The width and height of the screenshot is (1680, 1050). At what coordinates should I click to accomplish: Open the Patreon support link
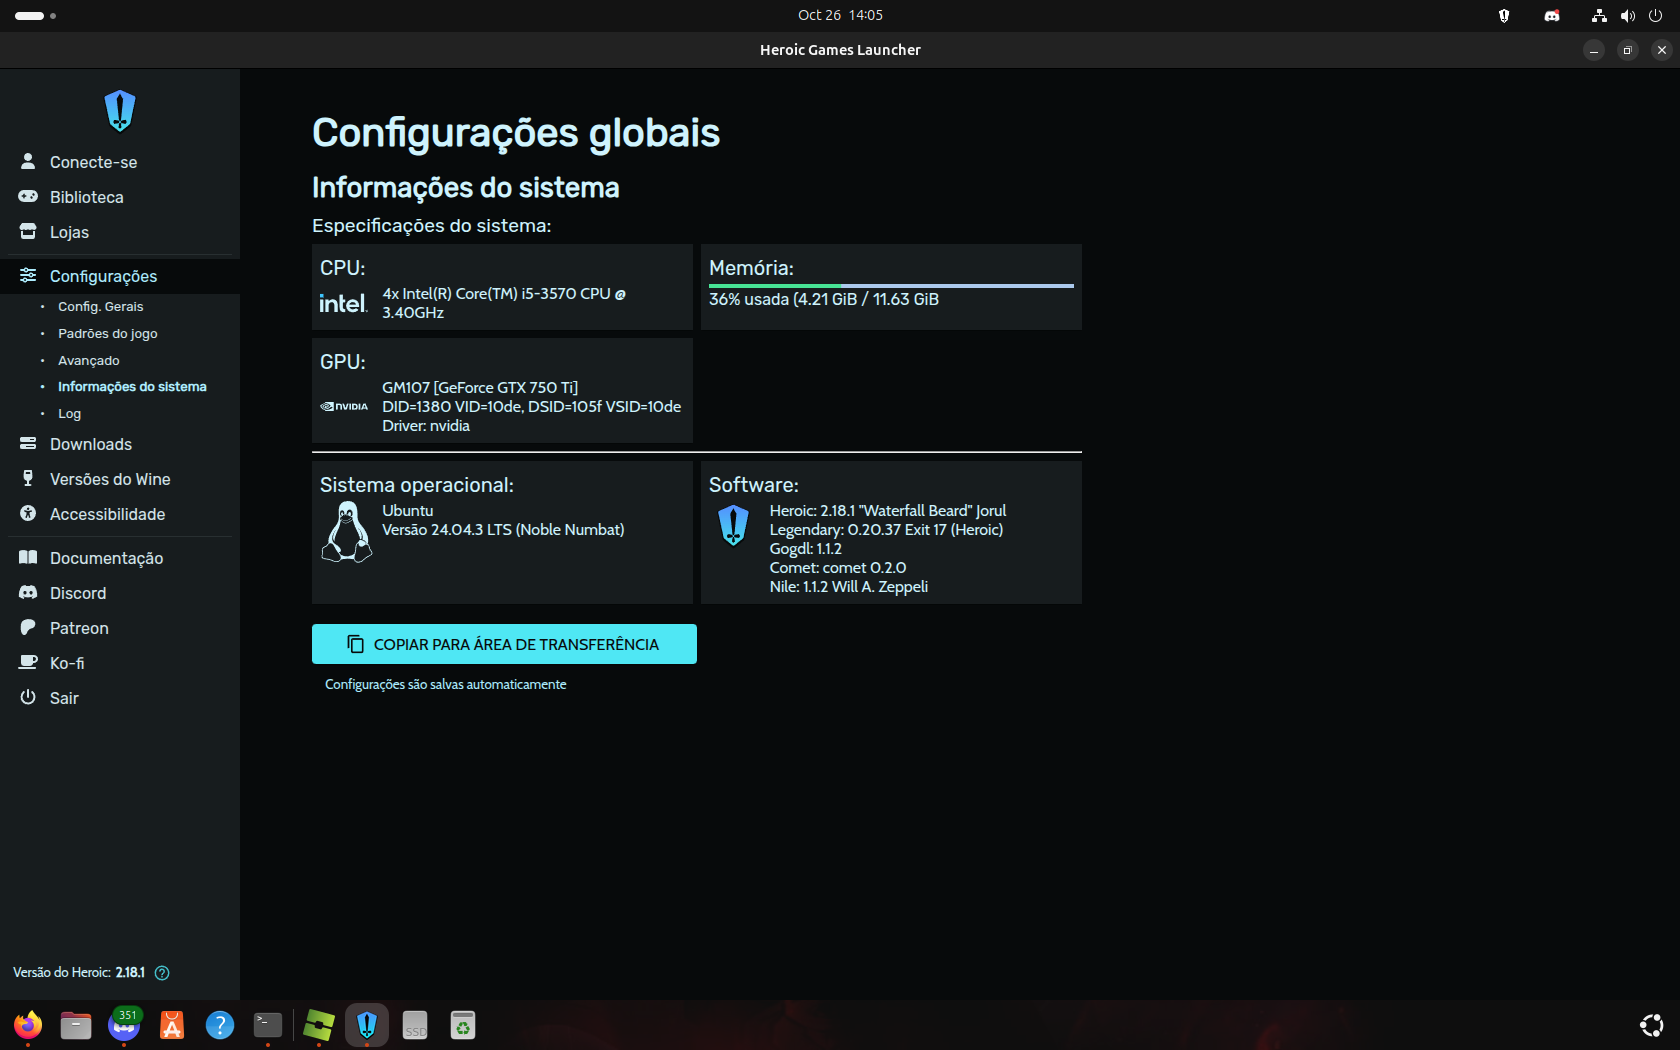[x=79, y=628]
